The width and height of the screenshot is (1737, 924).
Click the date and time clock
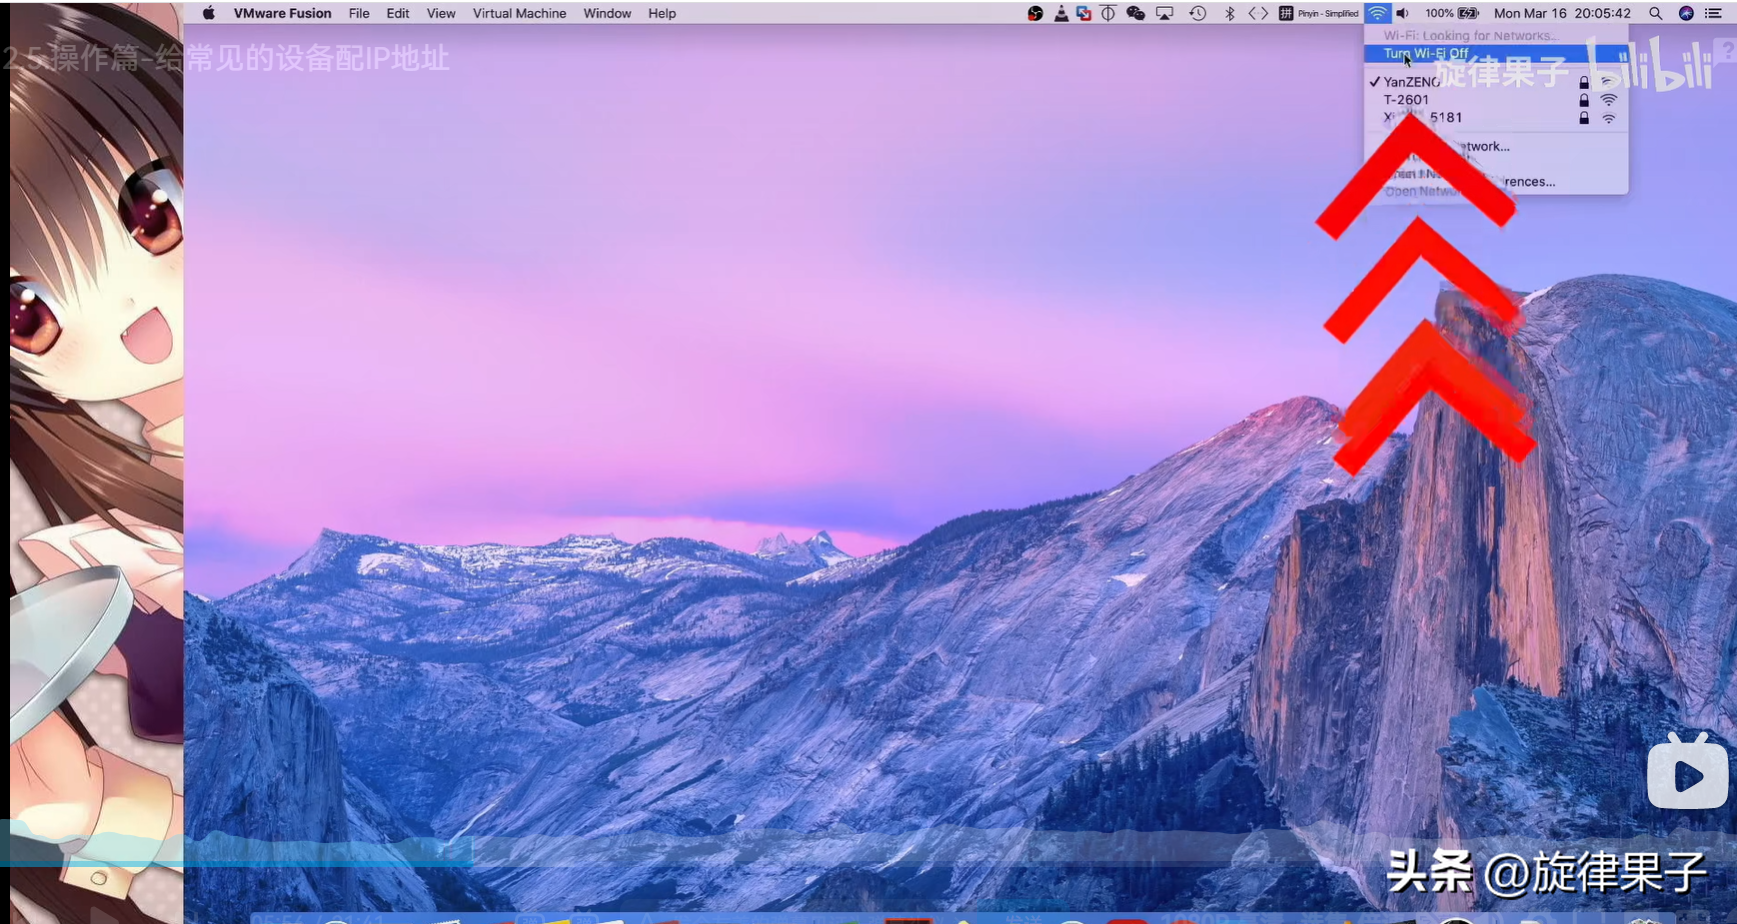(1561, 13)
